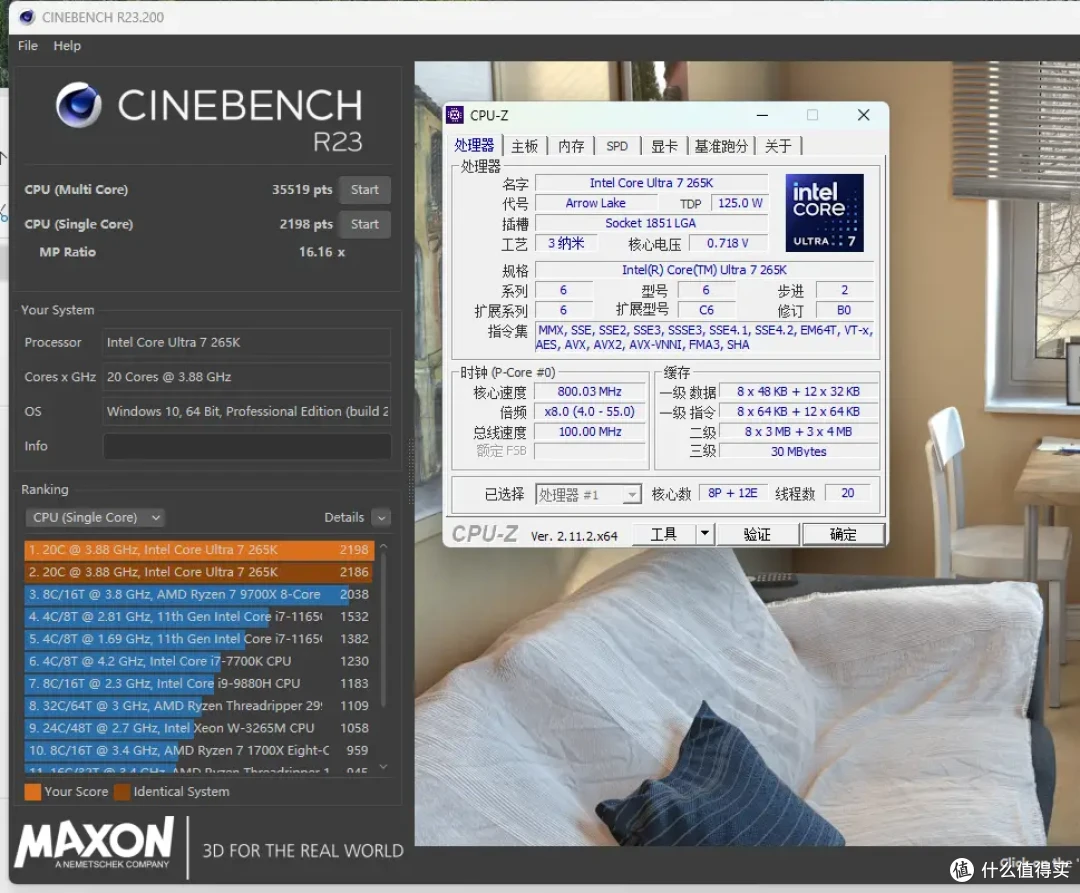Viewport: 1080px width, 893px height.
Task: Open the 处理器 #1 selection dropdown
Action: point(588,494)
